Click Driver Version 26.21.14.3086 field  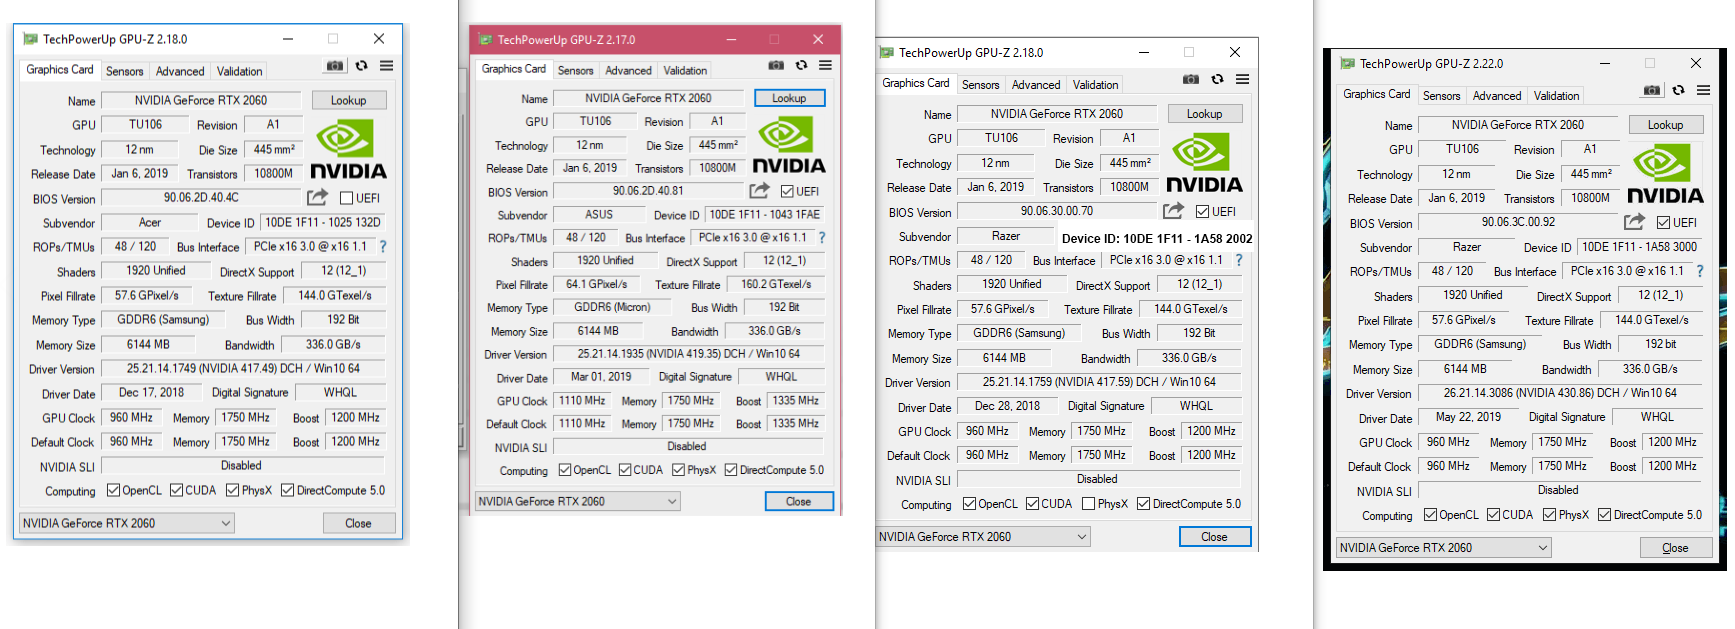click(1560, 393)
